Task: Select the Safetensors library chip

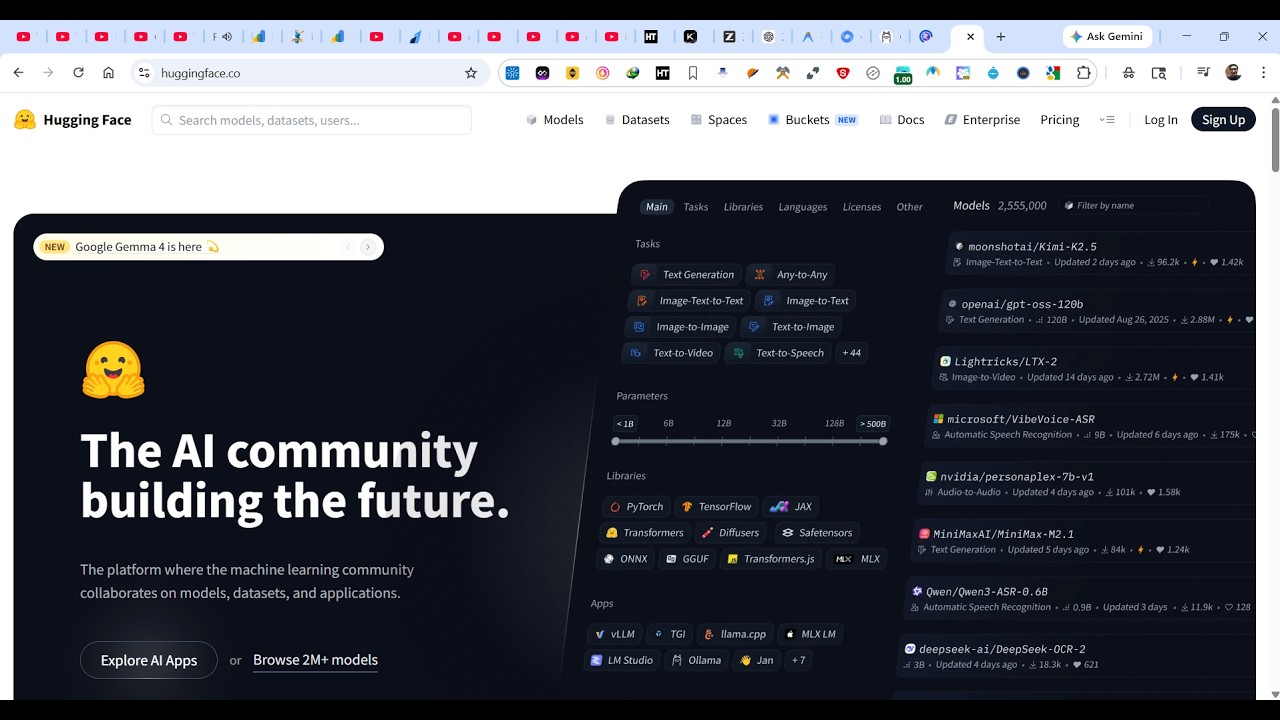Action: click(x=817, y=533)
